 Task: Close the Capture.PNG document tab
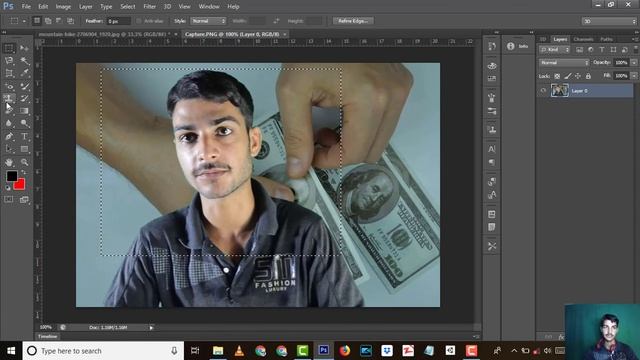tap(285, 34)
